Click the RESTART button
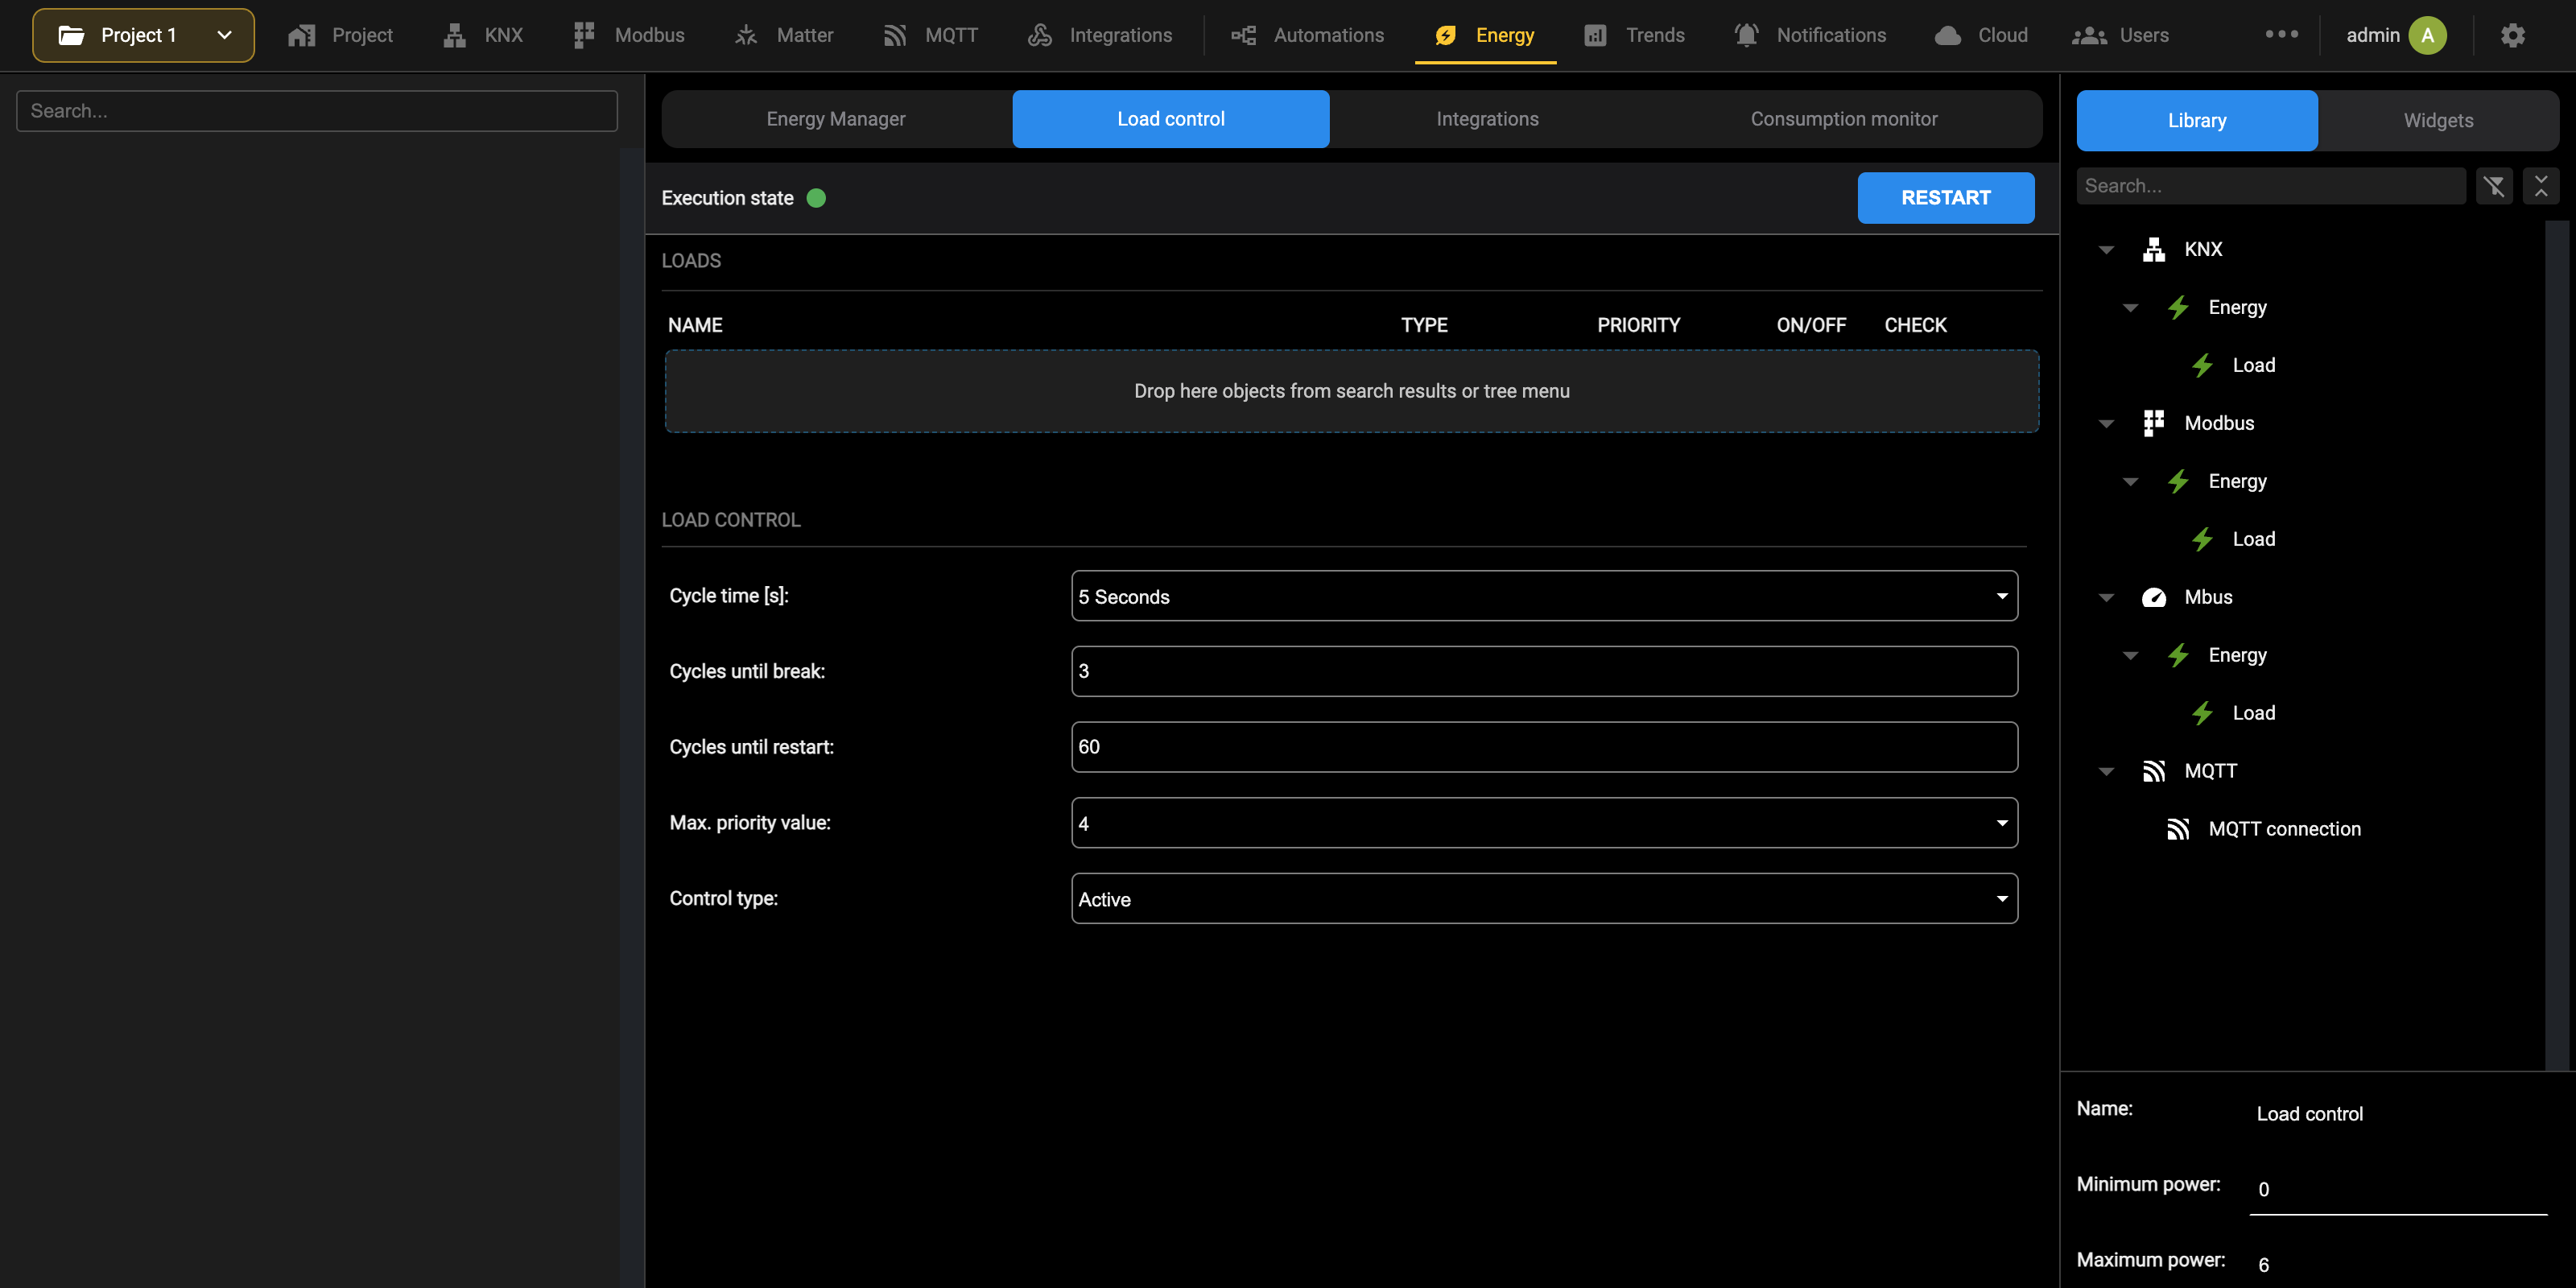This screenshot has height=1288, width=2576. (1945, 198)
